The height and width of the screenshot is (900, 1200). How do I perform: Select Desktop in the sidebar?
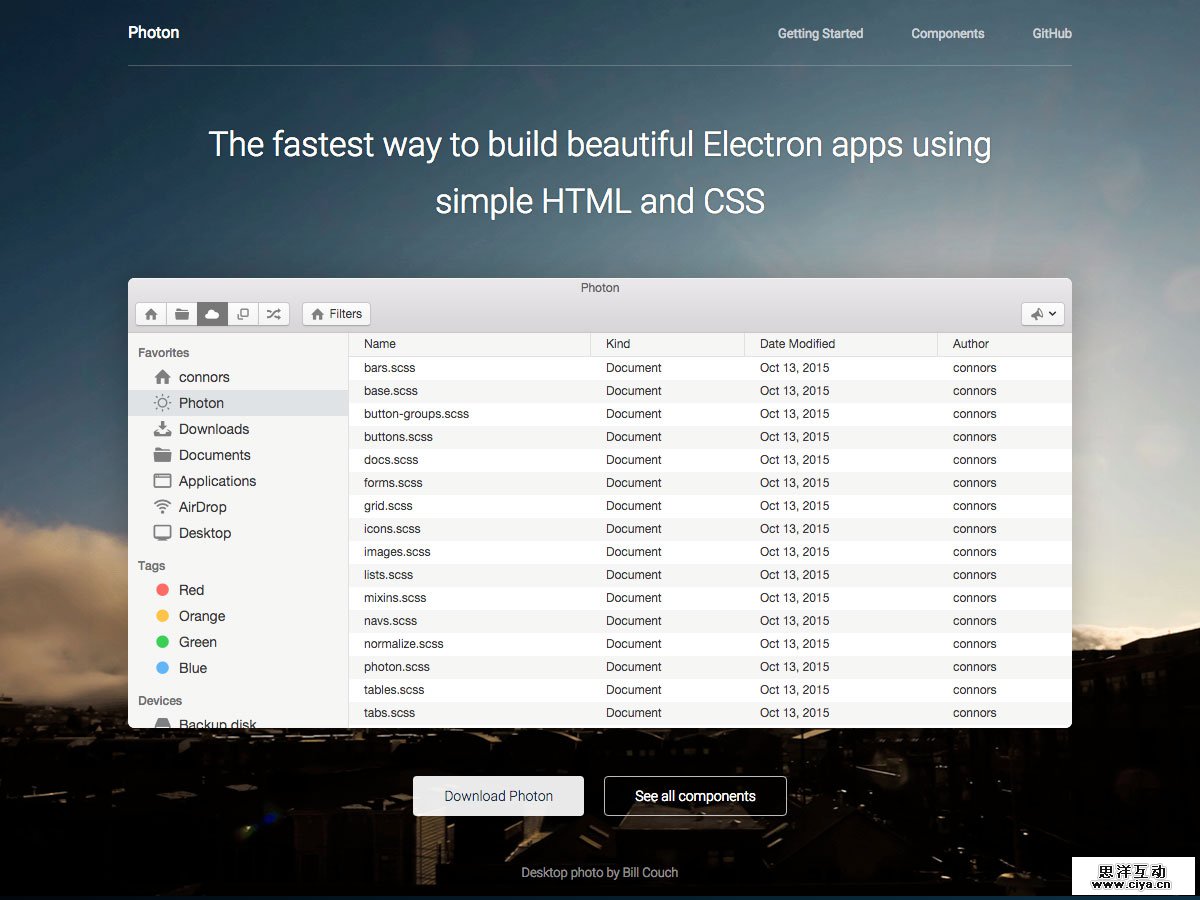(x=204, y=533)
